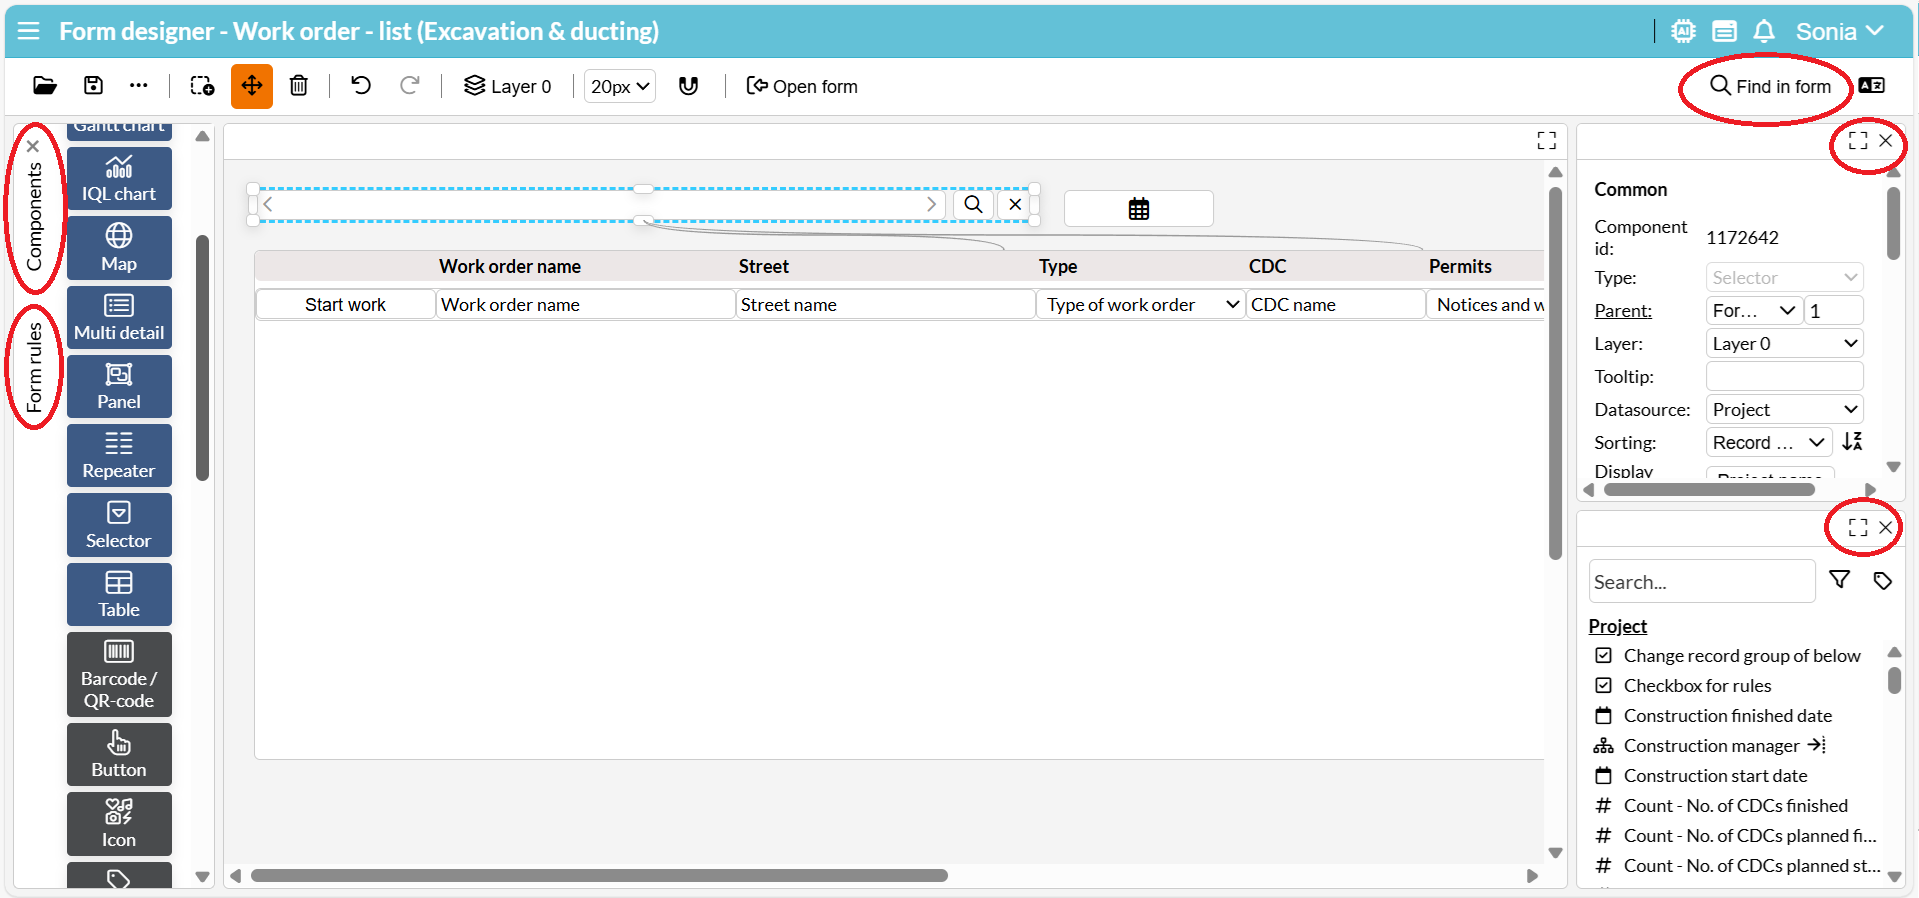Toggle the magnet snap icon

click(688, 86)
